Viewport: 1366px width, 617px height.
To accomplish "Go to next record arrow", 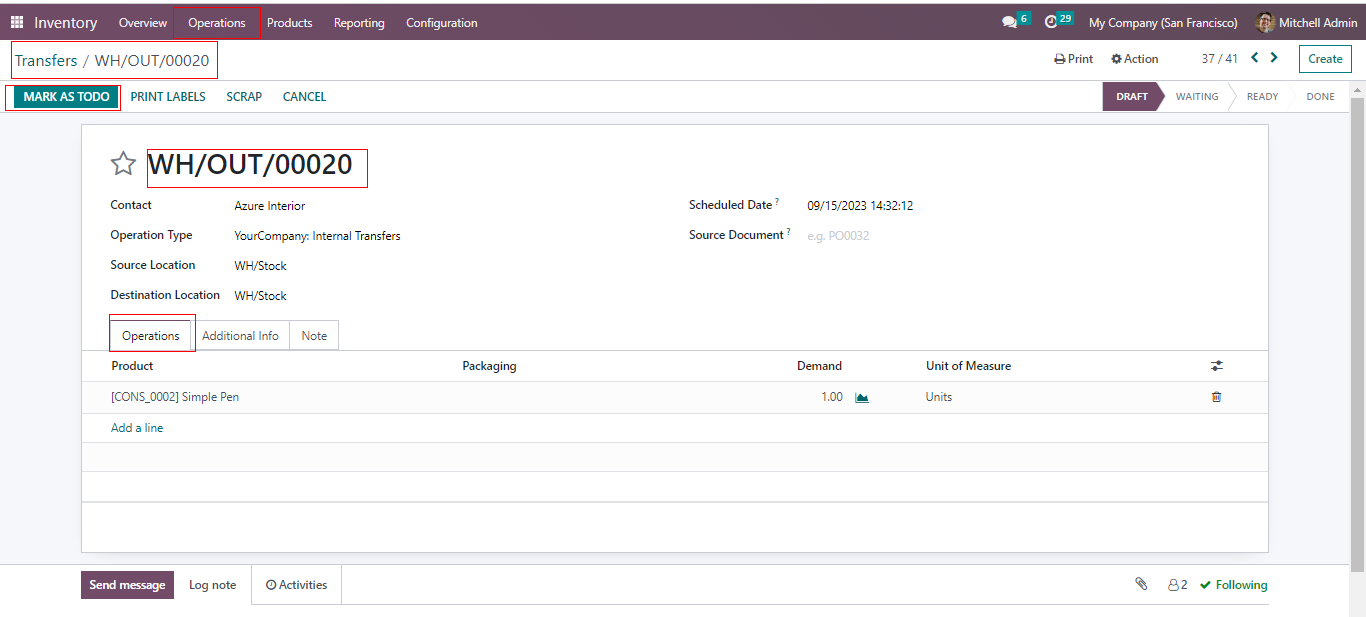I will (1274, 58).
